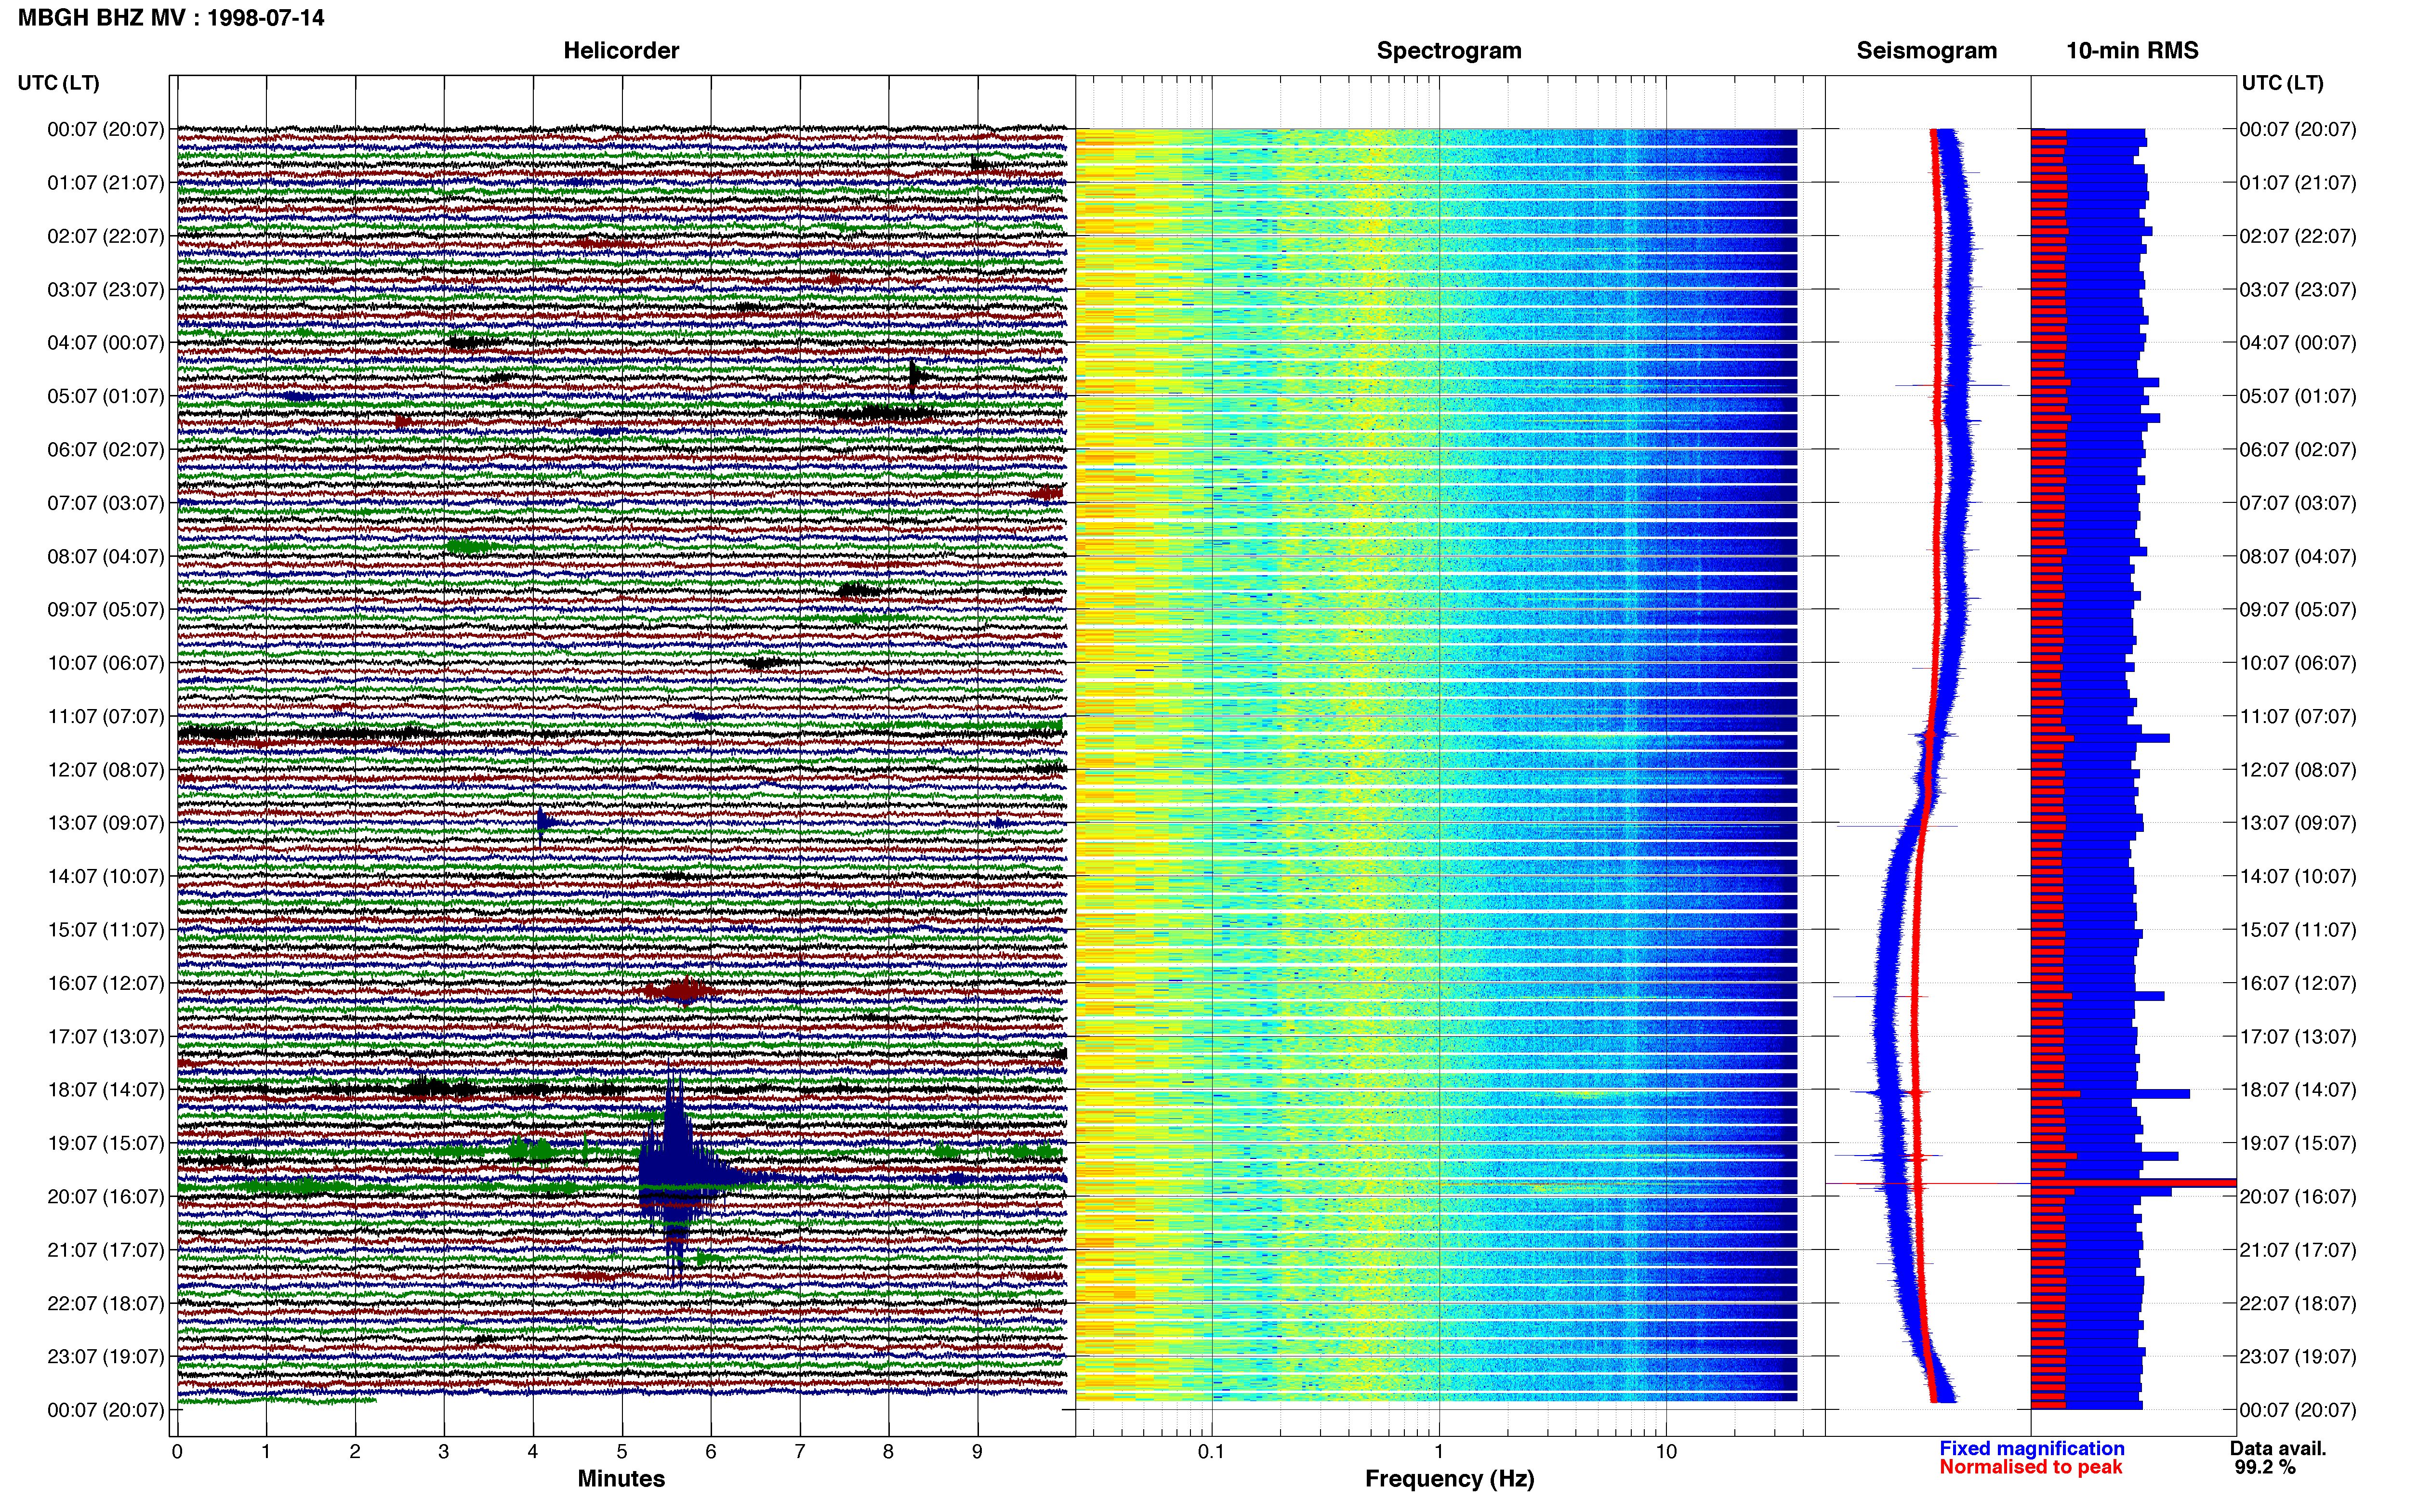Click the dark red event burst near 16:07
Image resolution: width=2418 pixels, height=1512 pixels.
[x=682, y=991]
